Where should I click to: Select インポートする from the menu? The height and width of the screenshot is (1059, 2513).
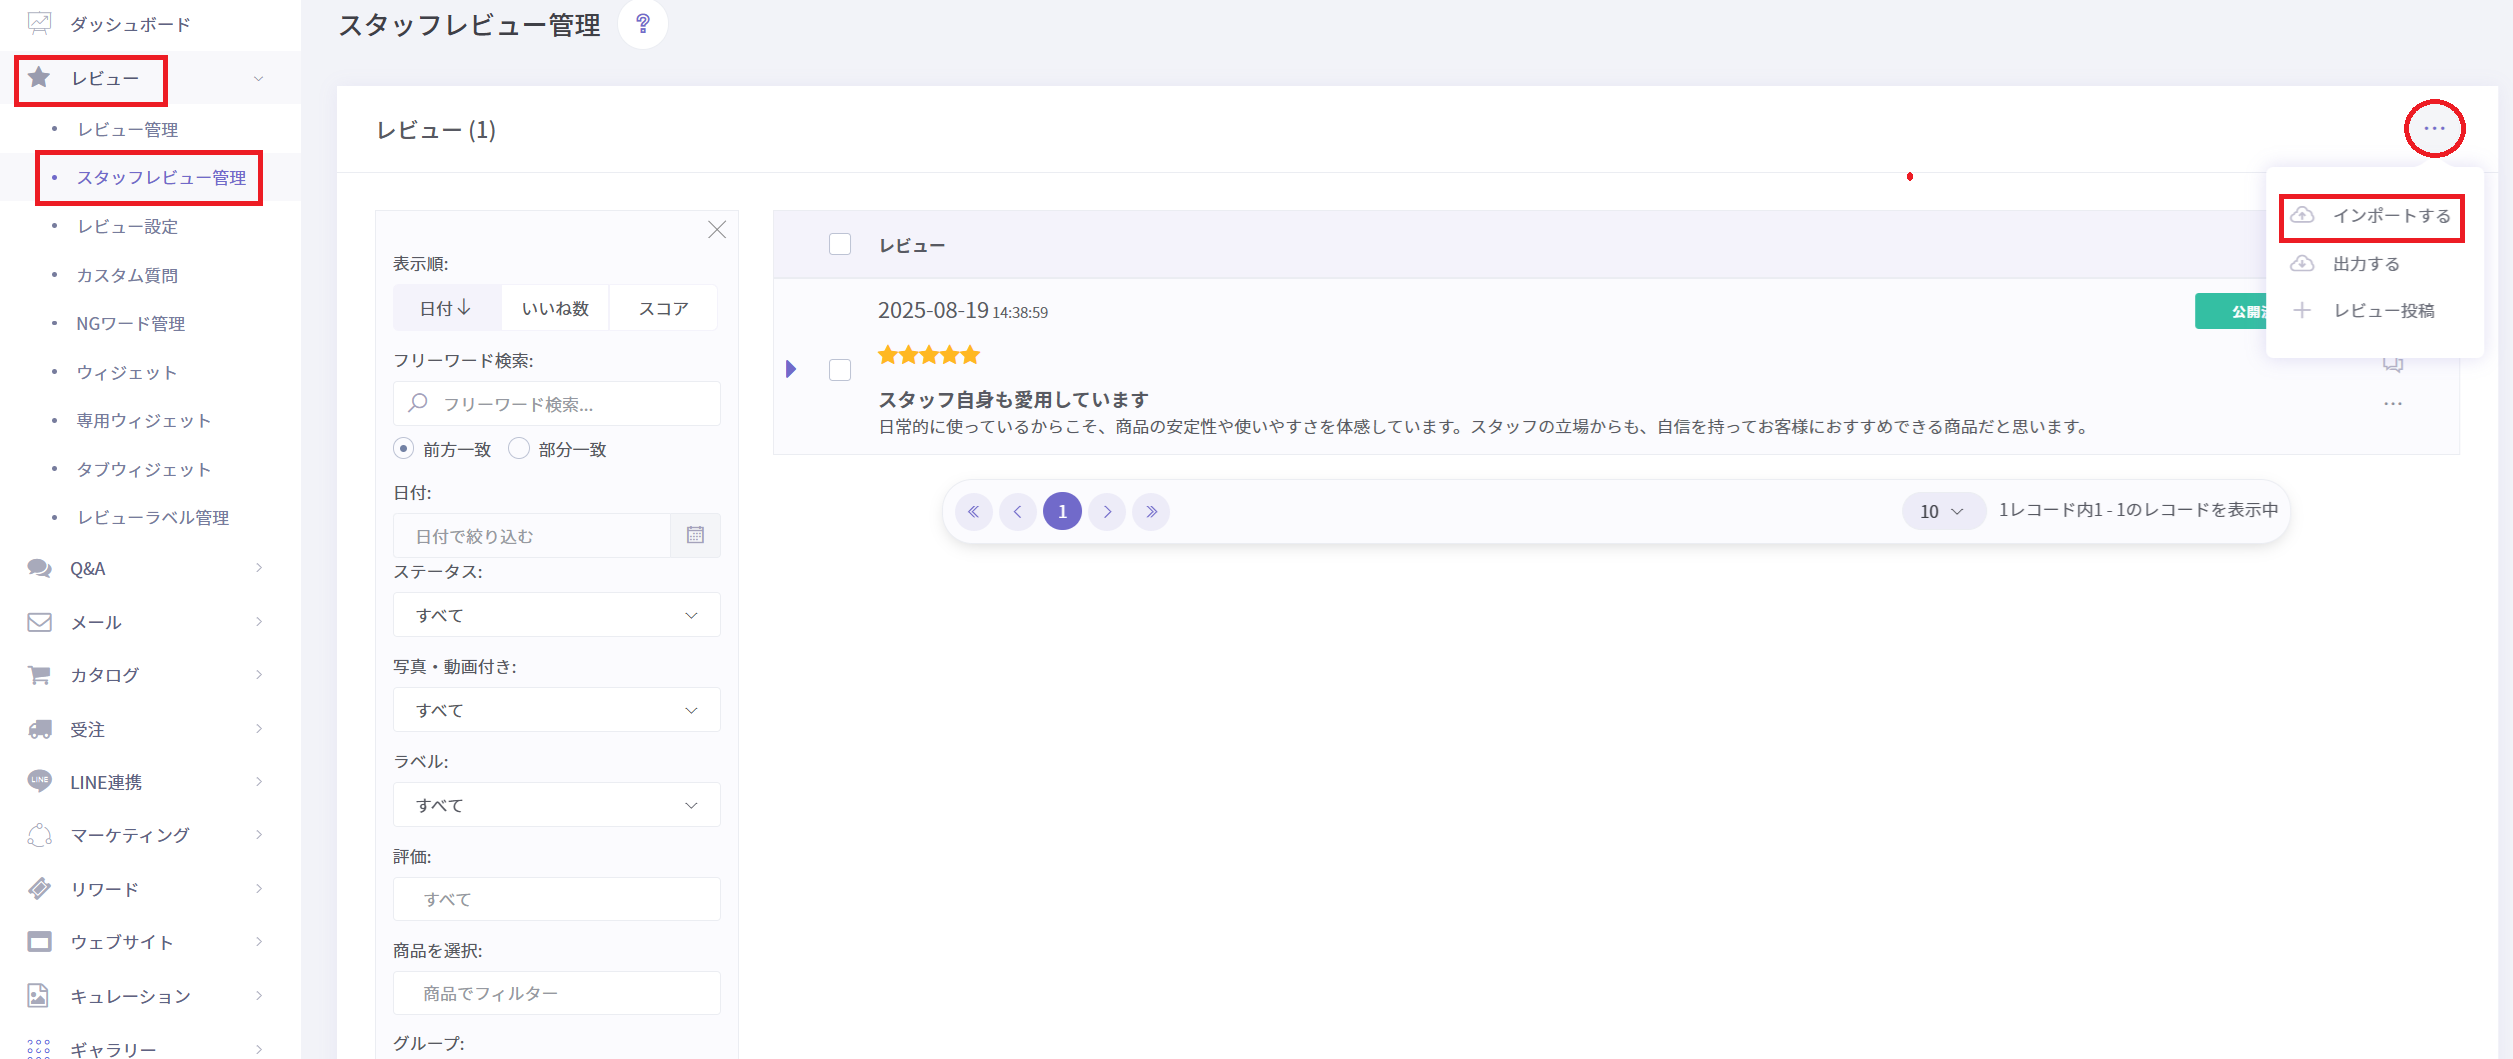[2390, 216]
